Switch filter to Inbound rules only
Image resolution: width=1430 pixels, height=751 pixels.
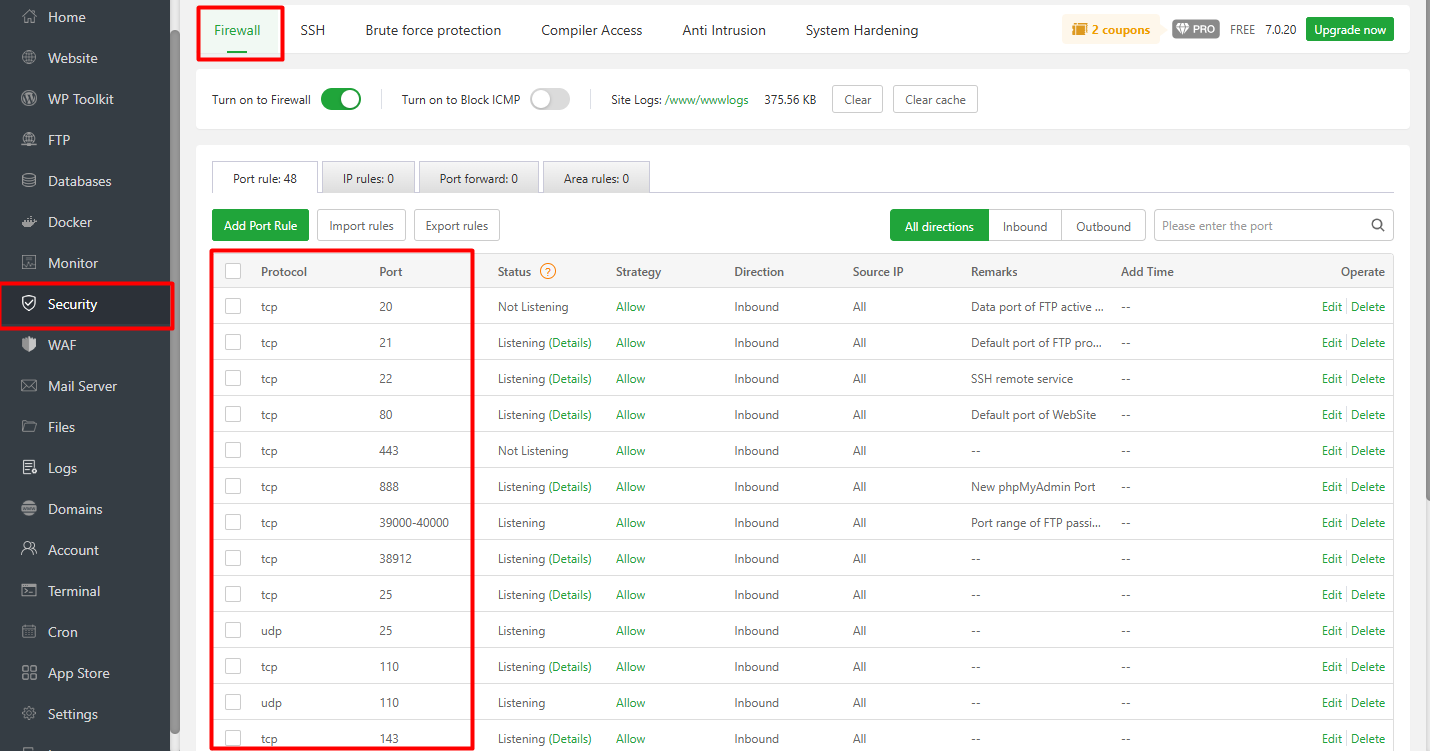1024,225
